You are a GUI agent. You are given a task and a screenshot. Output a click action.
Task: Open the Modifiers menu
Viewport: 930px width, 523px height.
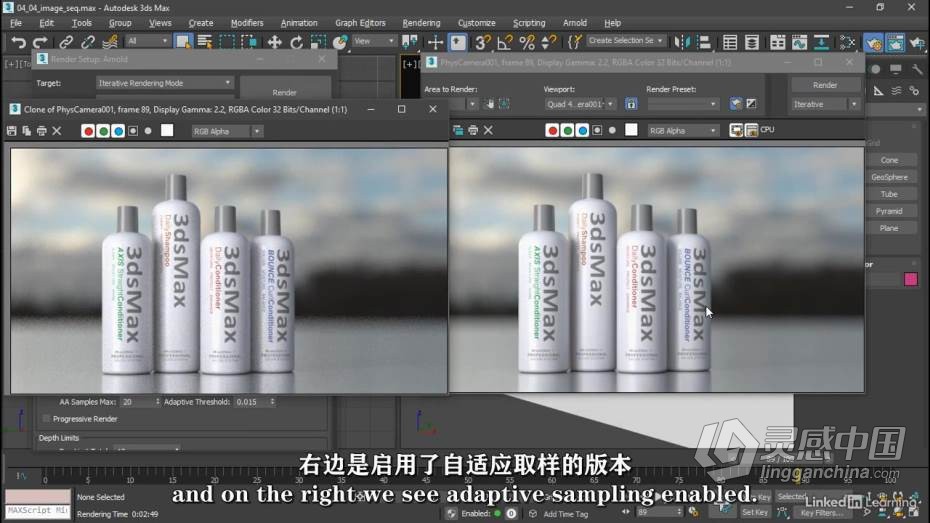[x=247, y=23]
